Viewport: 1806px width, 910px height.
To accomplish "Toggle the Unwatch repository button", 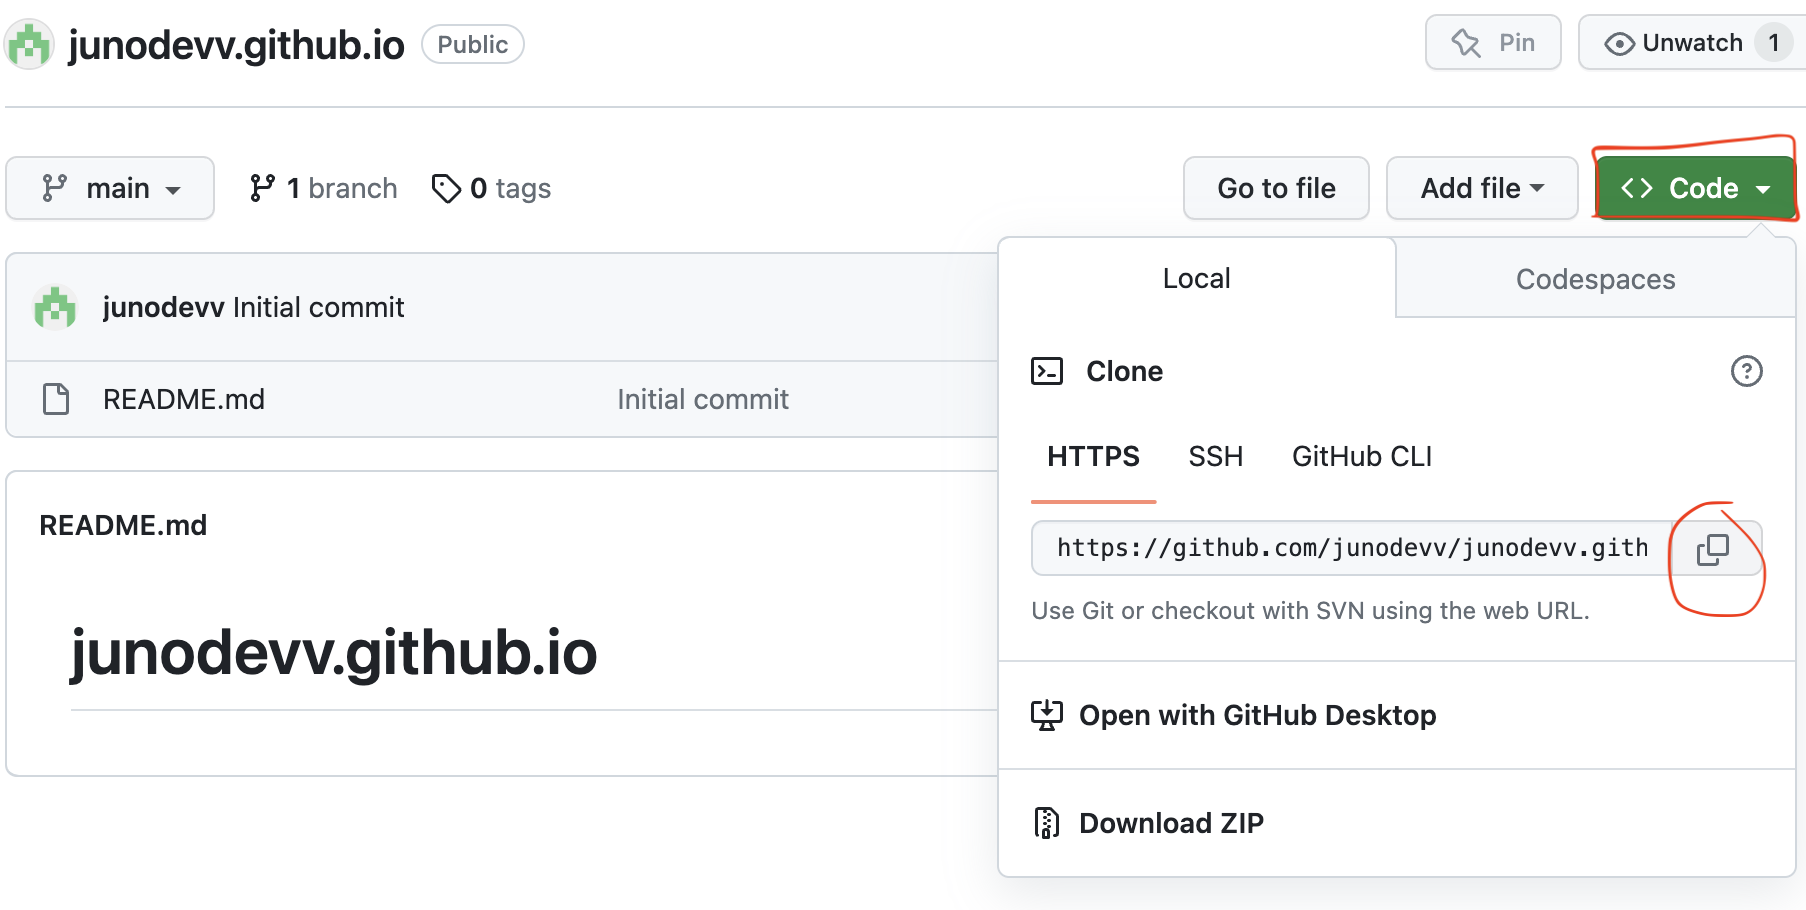I will 1691,43.
